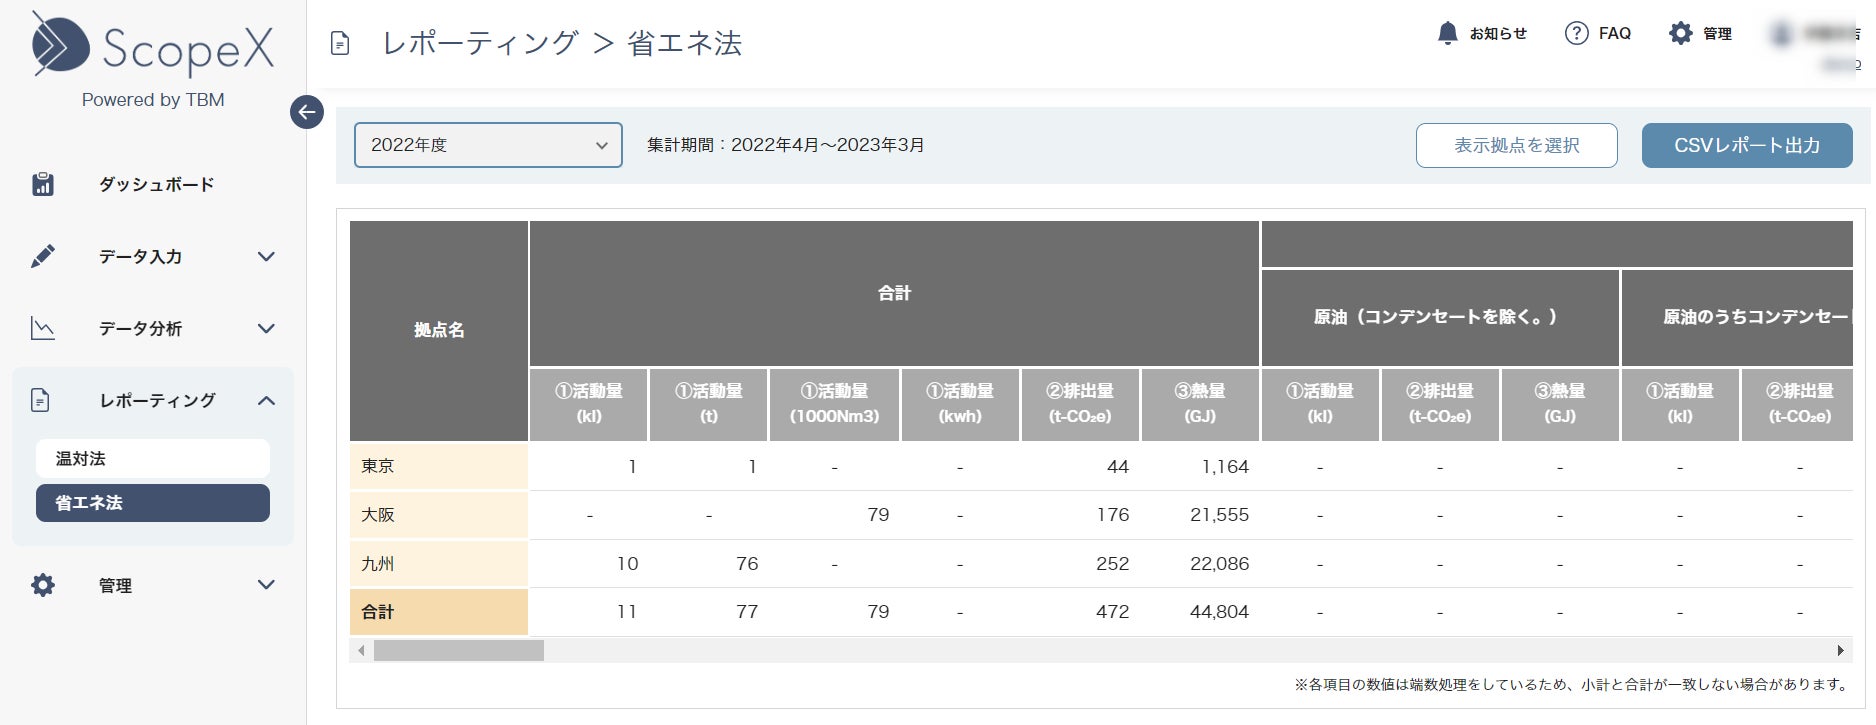Click the CSVレポート出力 button
This screenshot has height=725, width=1876.
click(1747, 145)
